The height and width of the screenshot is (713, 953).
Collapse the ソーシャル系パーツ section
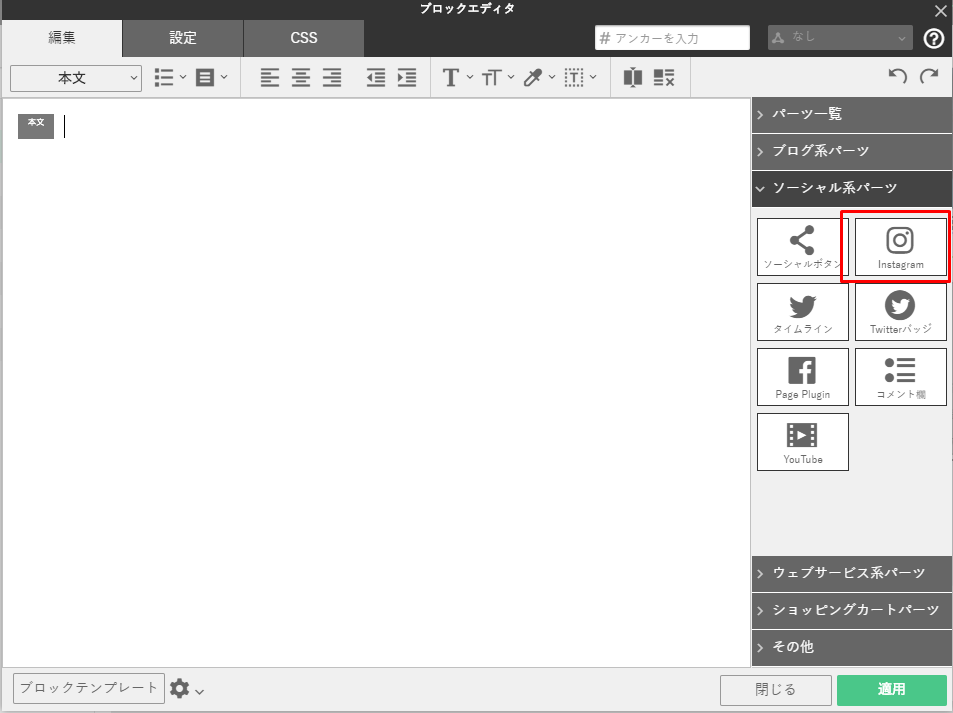[x=852, y=188]
